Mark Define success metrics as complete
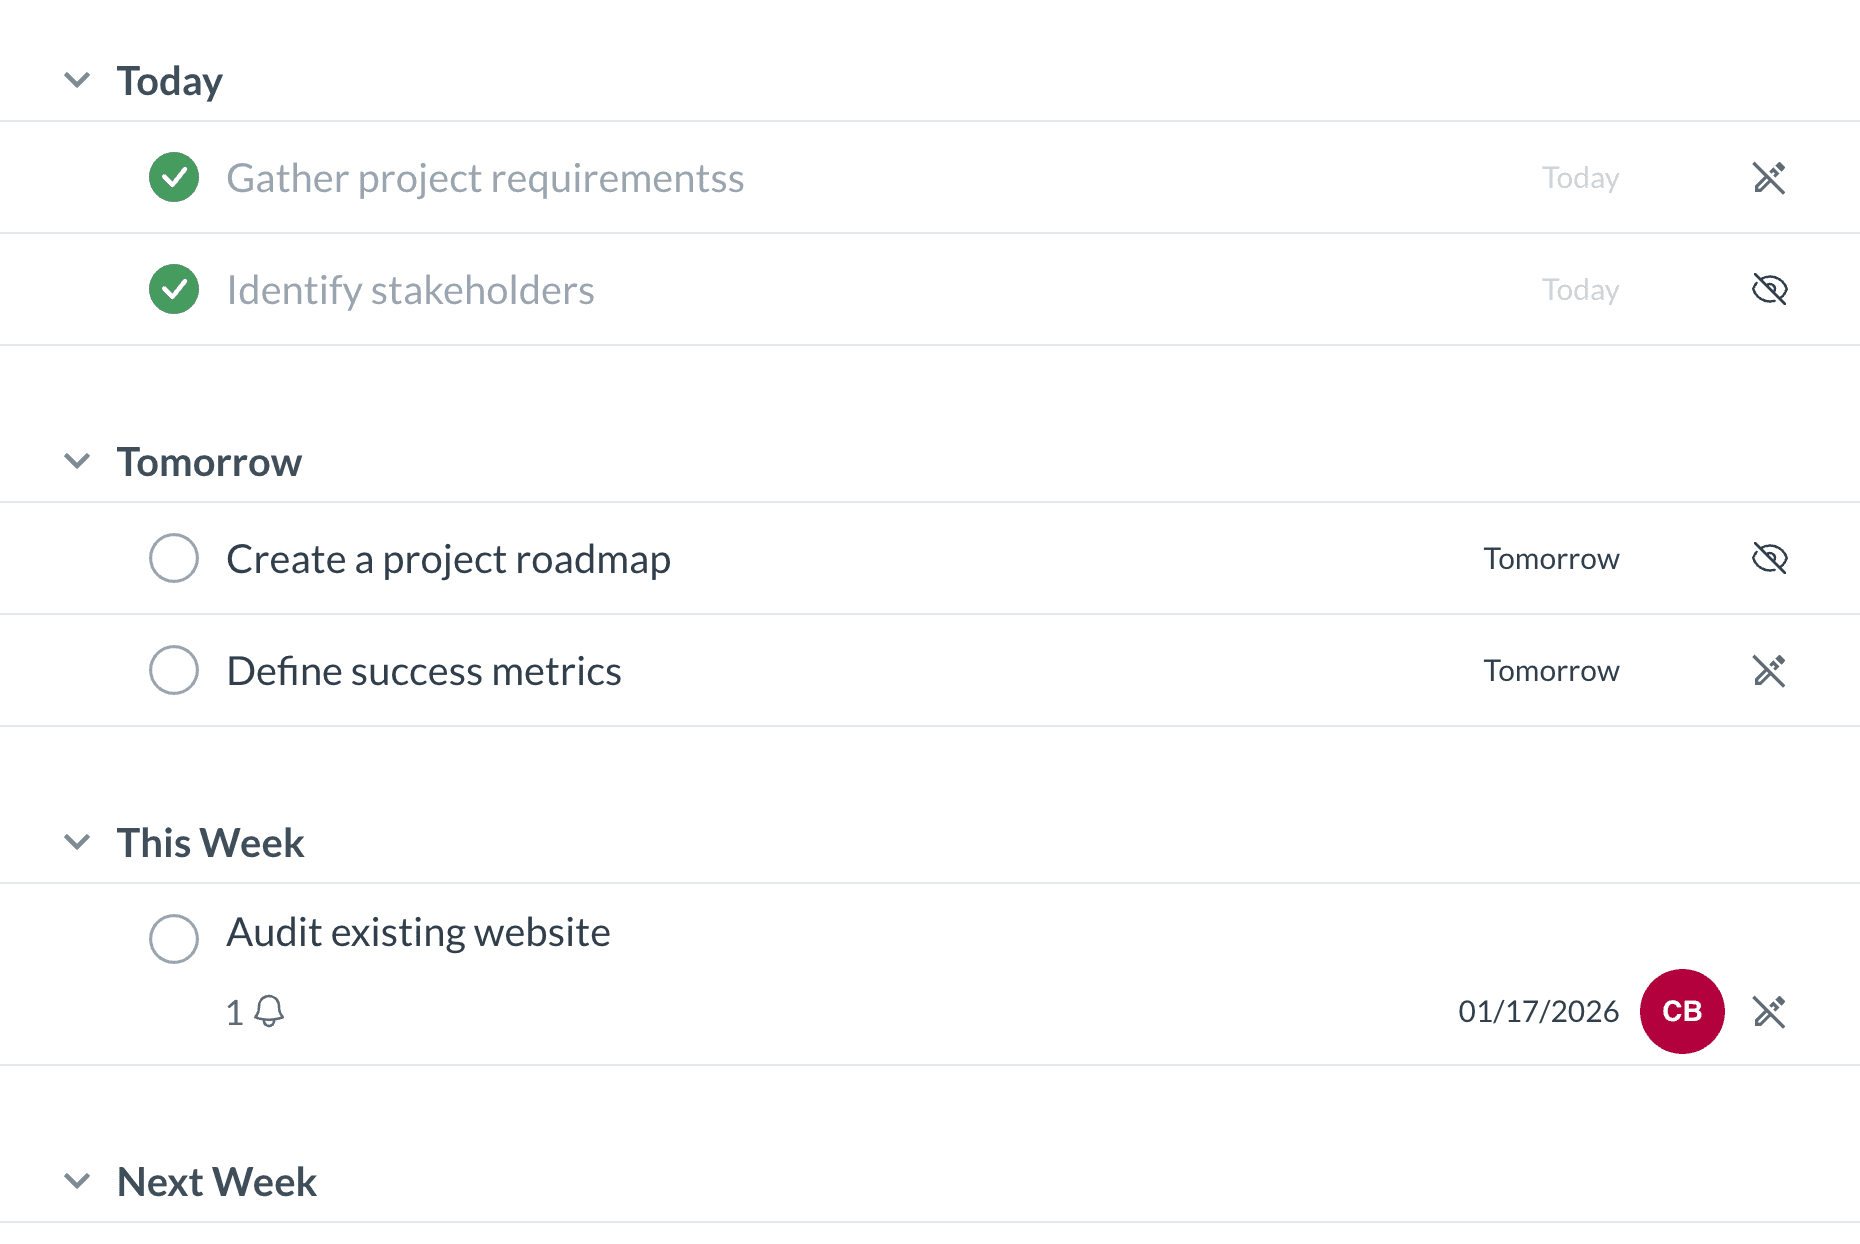This screenshot has width=1860, height=1244. (174, 671)
